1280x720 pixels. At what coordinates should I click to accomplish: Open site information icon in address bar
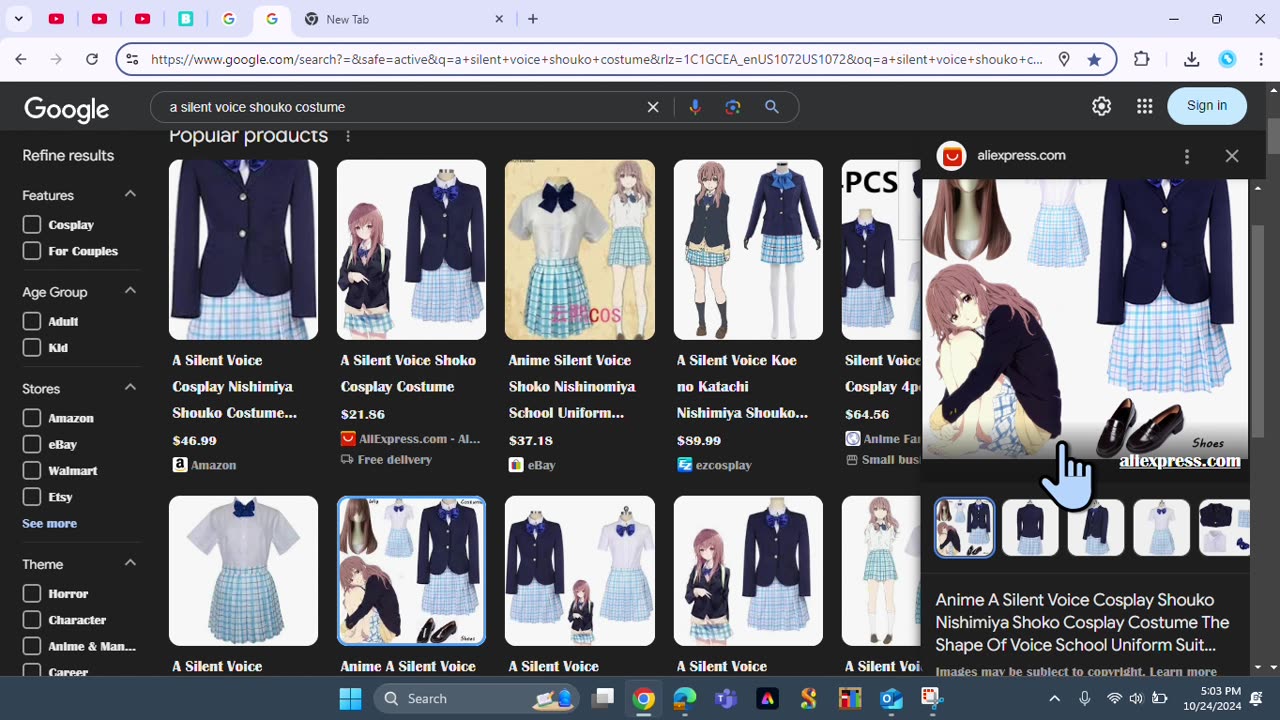[x=131, y=60]
